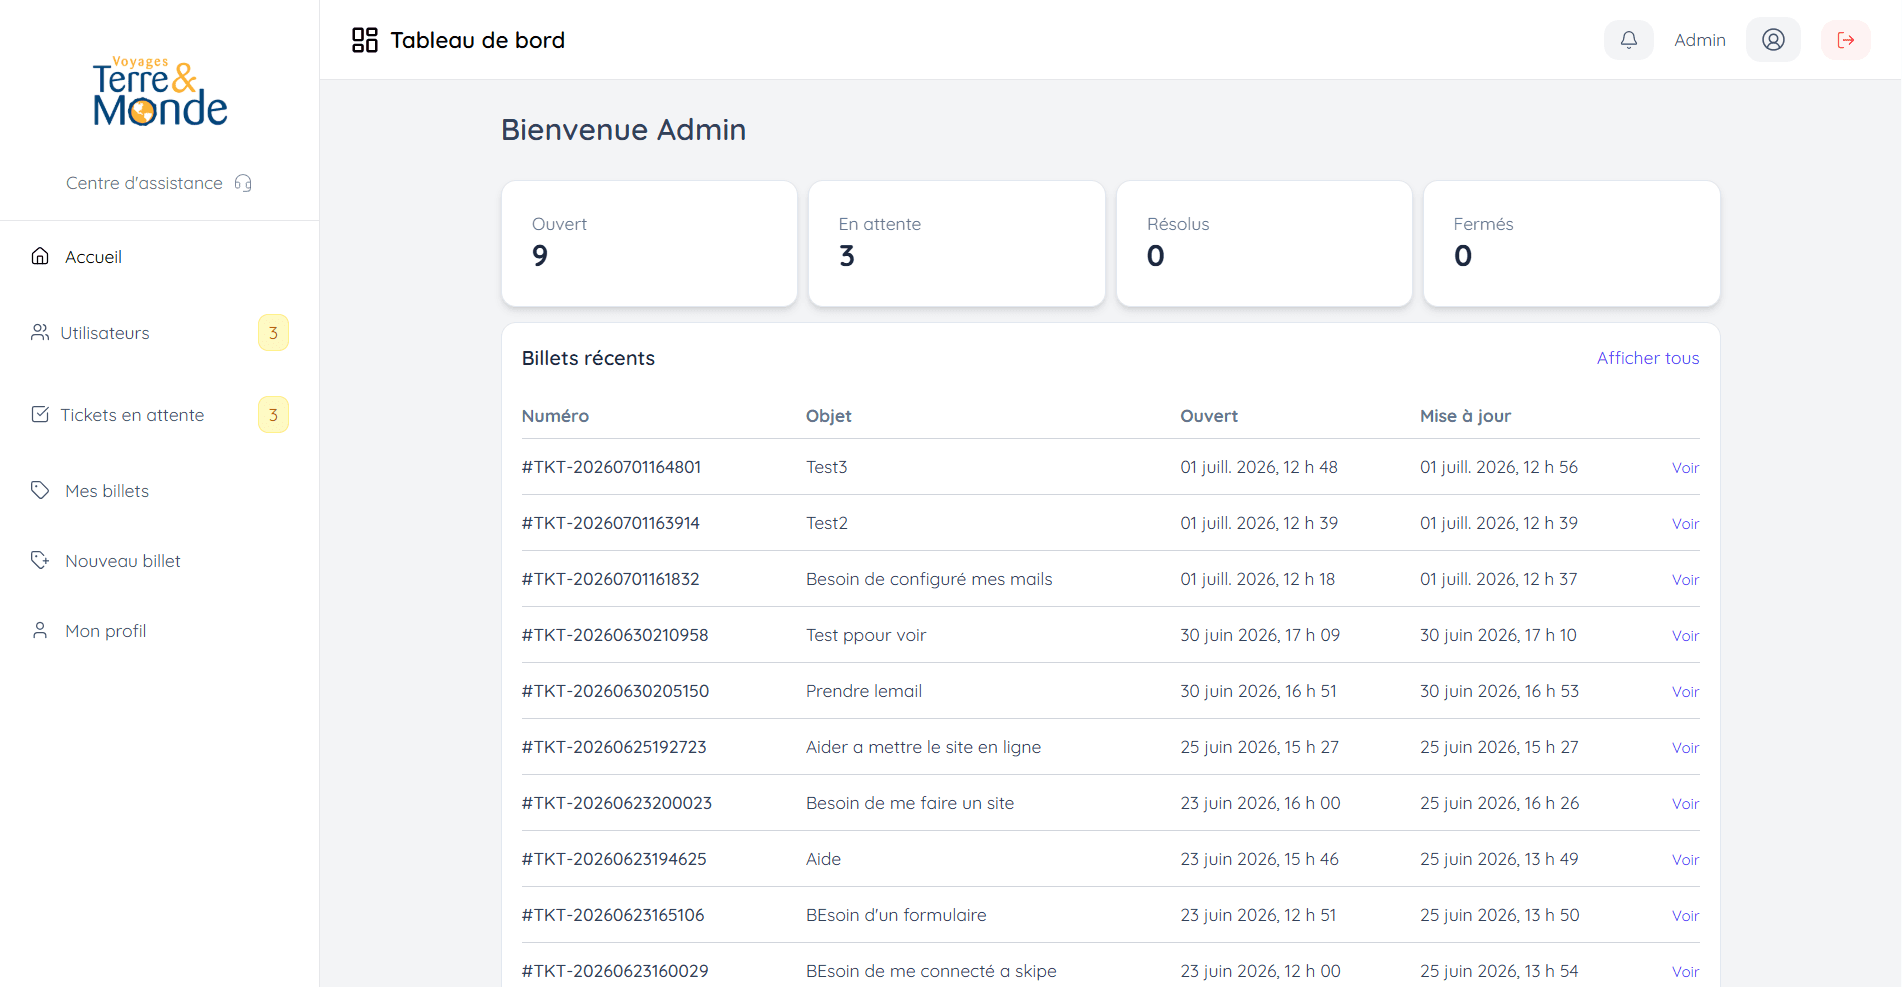Select the Utilisateurs badge showing 3
1902x987 pixels.
tap(273, 333)
